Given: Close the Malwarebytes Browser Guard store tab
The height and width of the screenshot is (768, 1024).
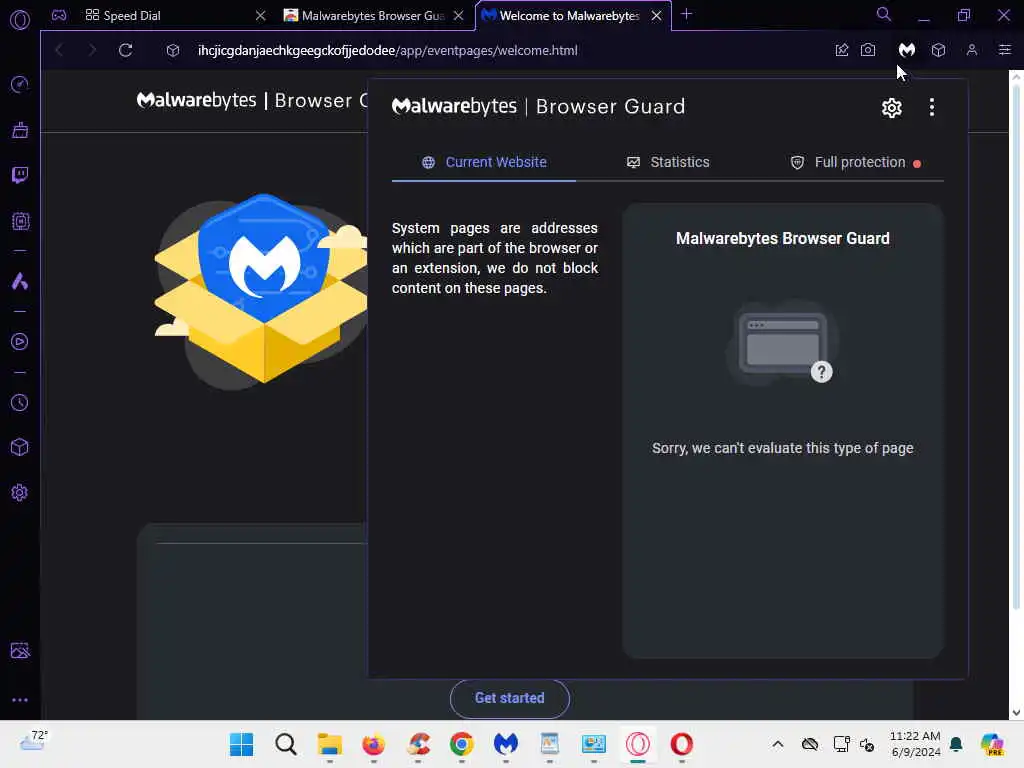Looking at the screenshot, I should pyautogui.click(x=459, y=15).
